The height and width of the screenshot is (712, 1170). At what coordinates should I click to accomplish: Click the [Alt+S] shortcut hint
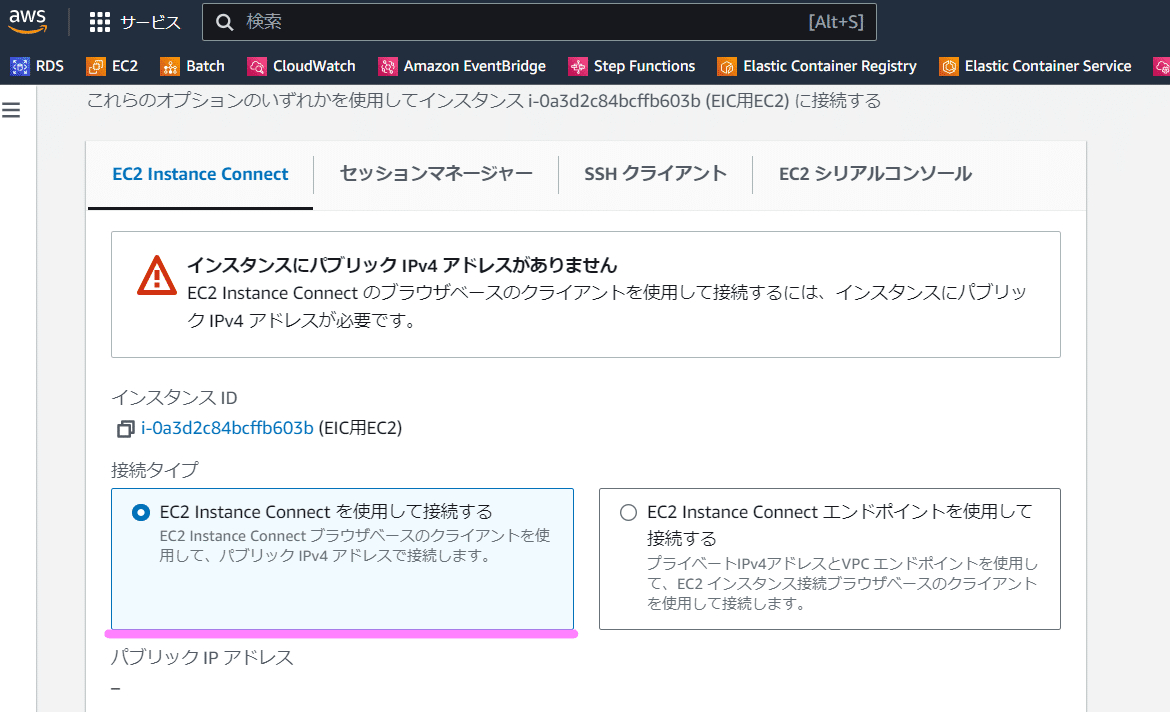[x=836, y=22]
